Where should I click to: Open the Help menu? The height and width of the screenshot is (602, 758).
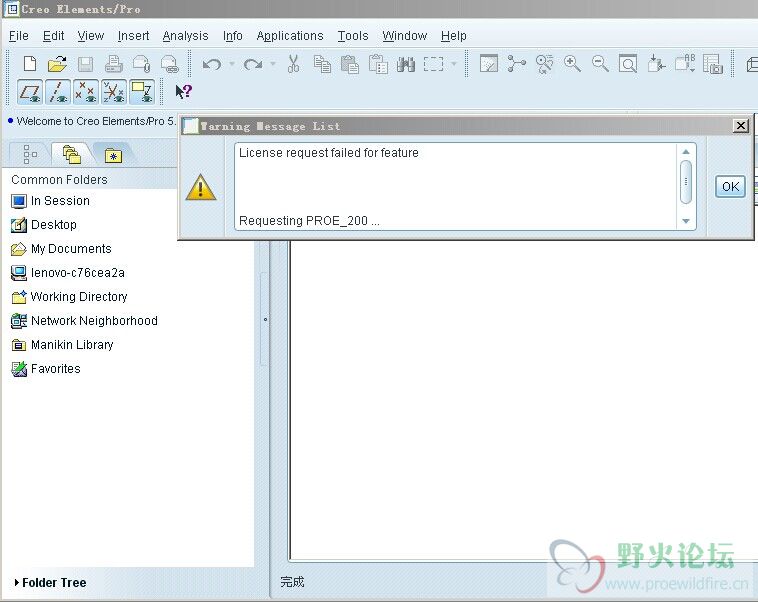pyautogui.click(x=453, y=36)
